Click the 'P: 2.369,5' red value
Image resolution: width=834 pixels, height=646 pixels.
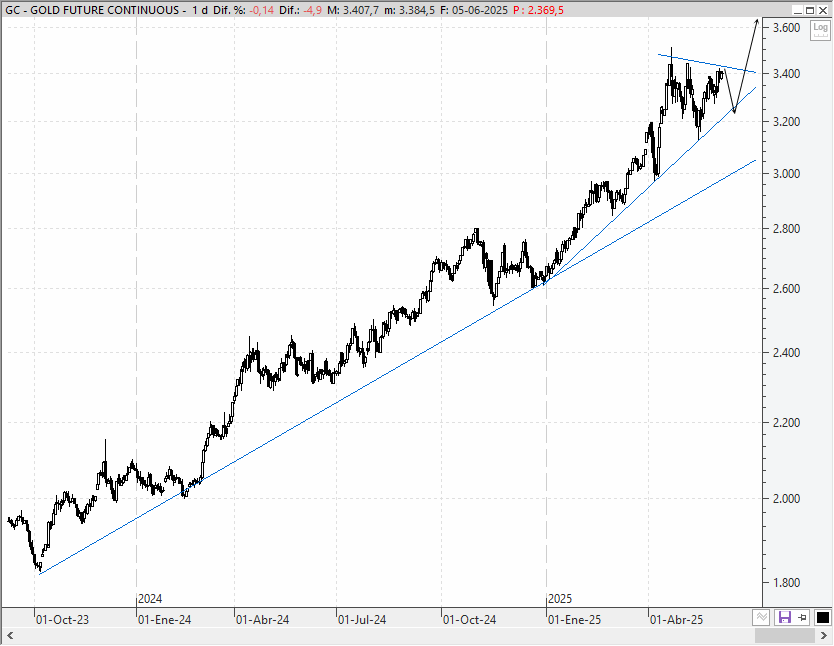point(538,10)
